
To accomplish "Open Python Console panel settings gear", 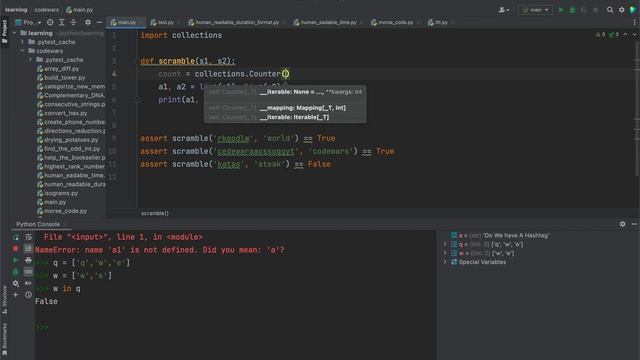I will [622, 224].
